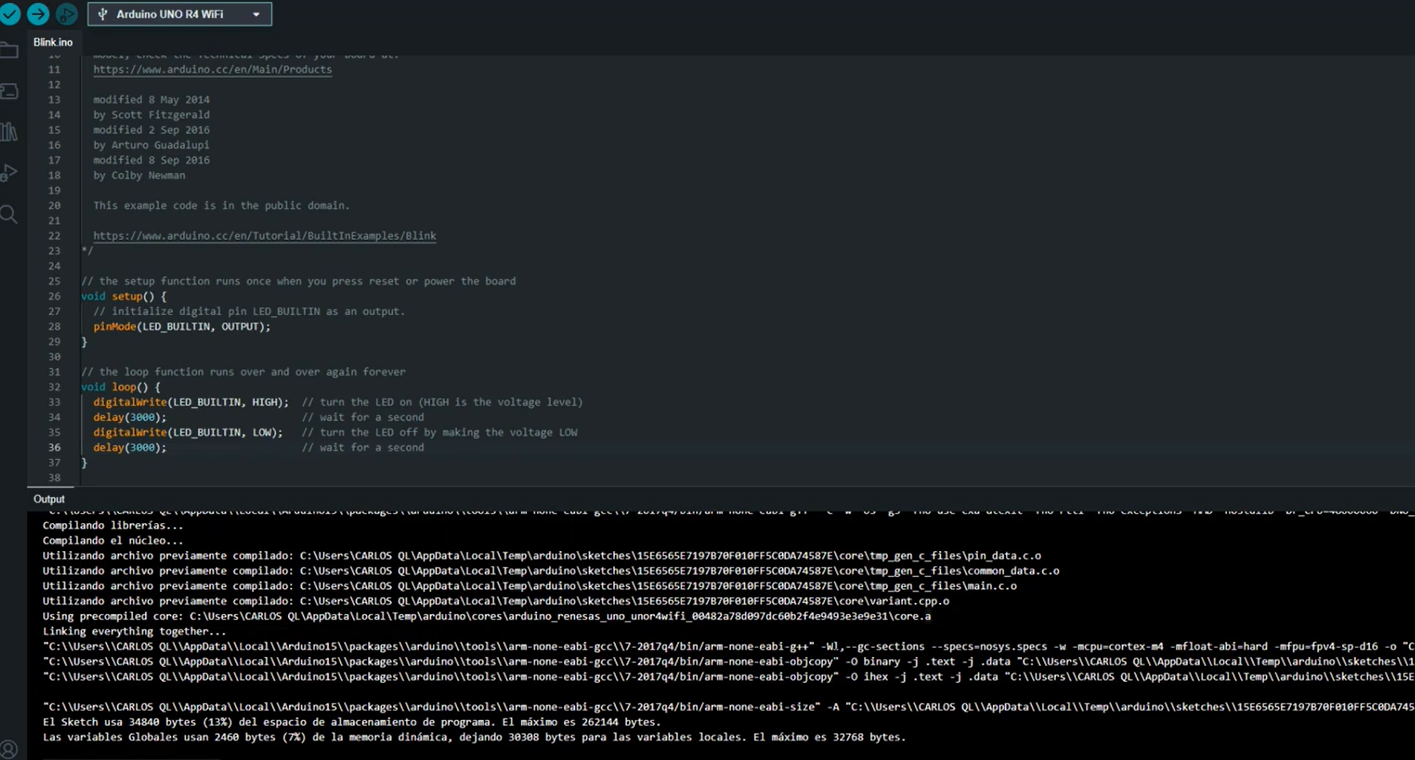Click 'delay(3000);' on line 34

(130, 417)
